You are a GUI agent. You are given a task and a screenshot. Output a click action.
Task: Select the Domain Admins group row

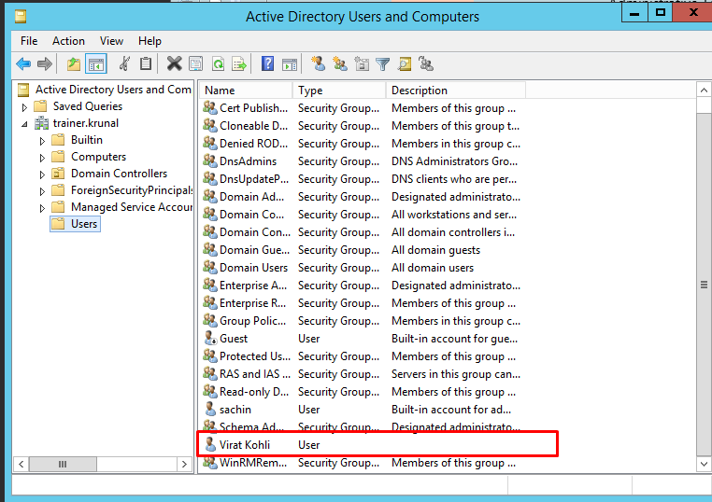[252, 197]
